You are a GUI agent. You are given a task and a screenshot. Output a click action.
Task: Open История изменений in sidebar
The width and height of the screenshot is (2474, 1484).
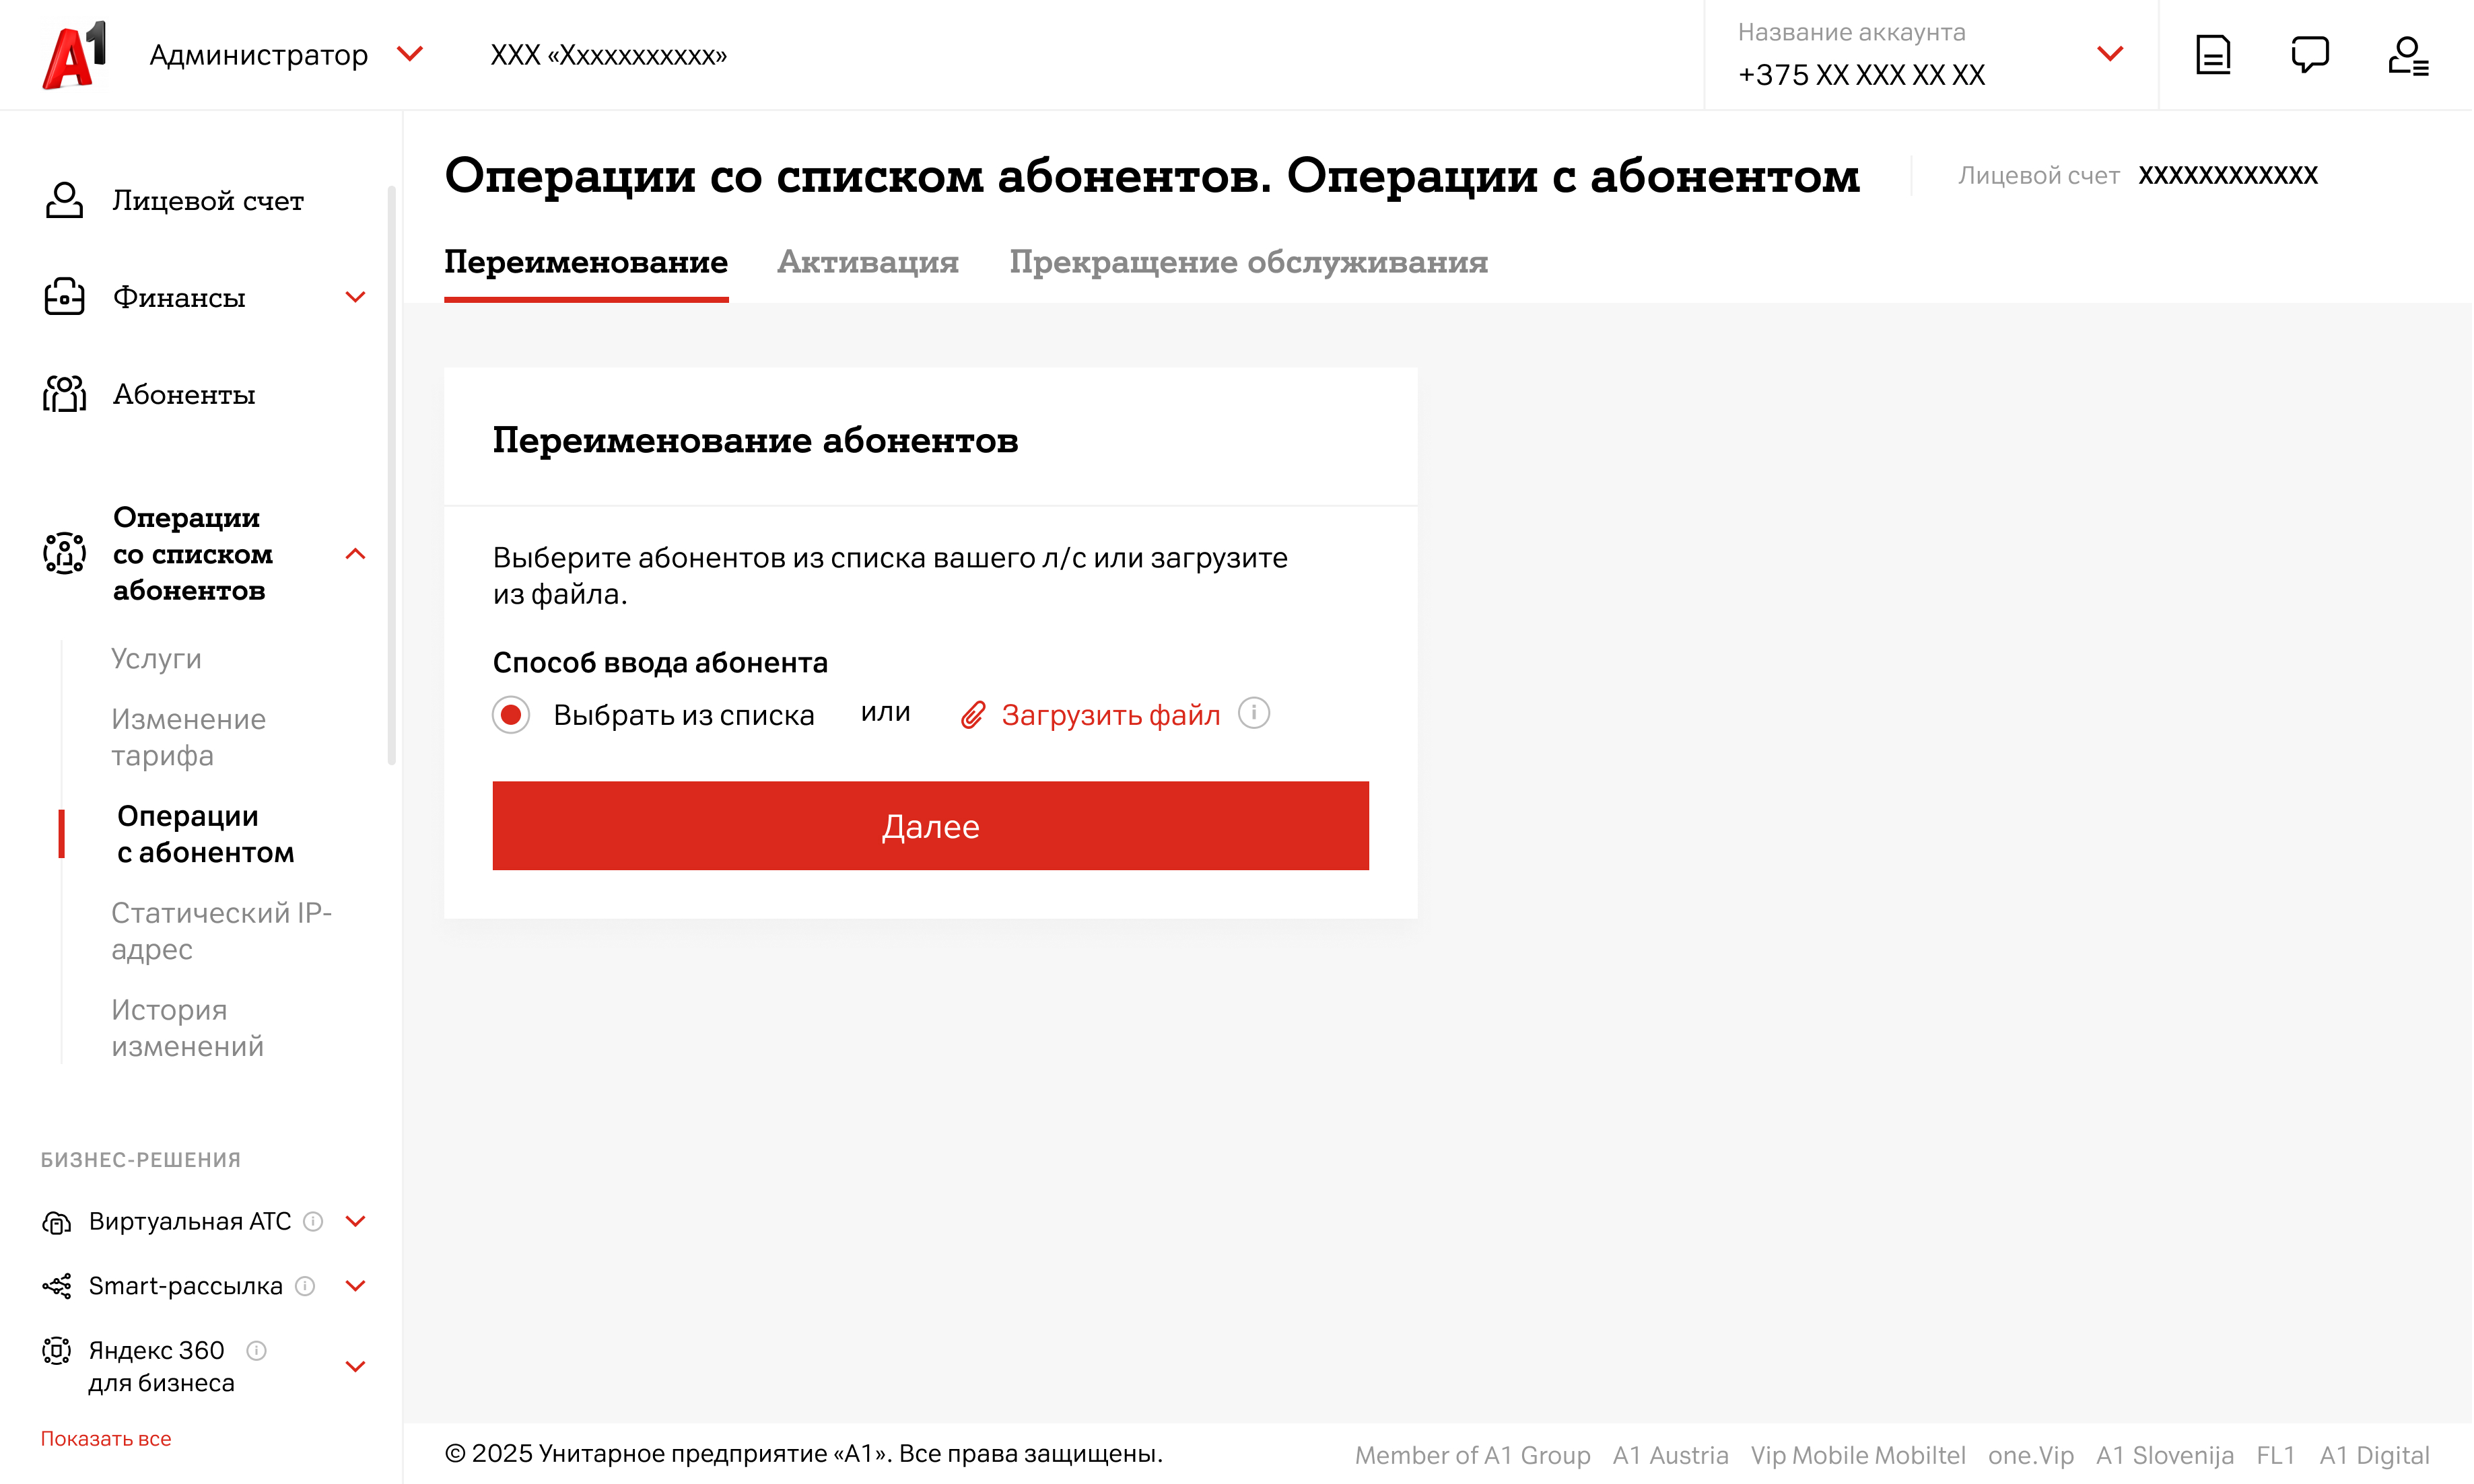click(187, 1028)
